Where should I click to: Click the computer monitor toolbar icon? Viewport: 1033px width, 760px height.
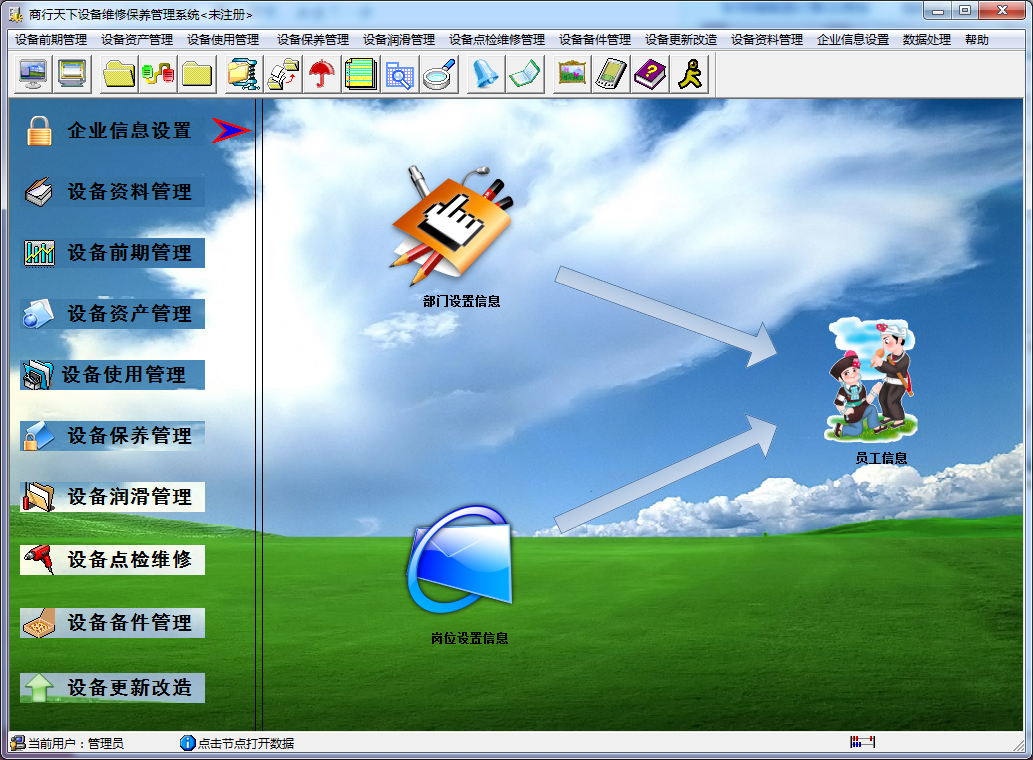[x=33, y=74]
